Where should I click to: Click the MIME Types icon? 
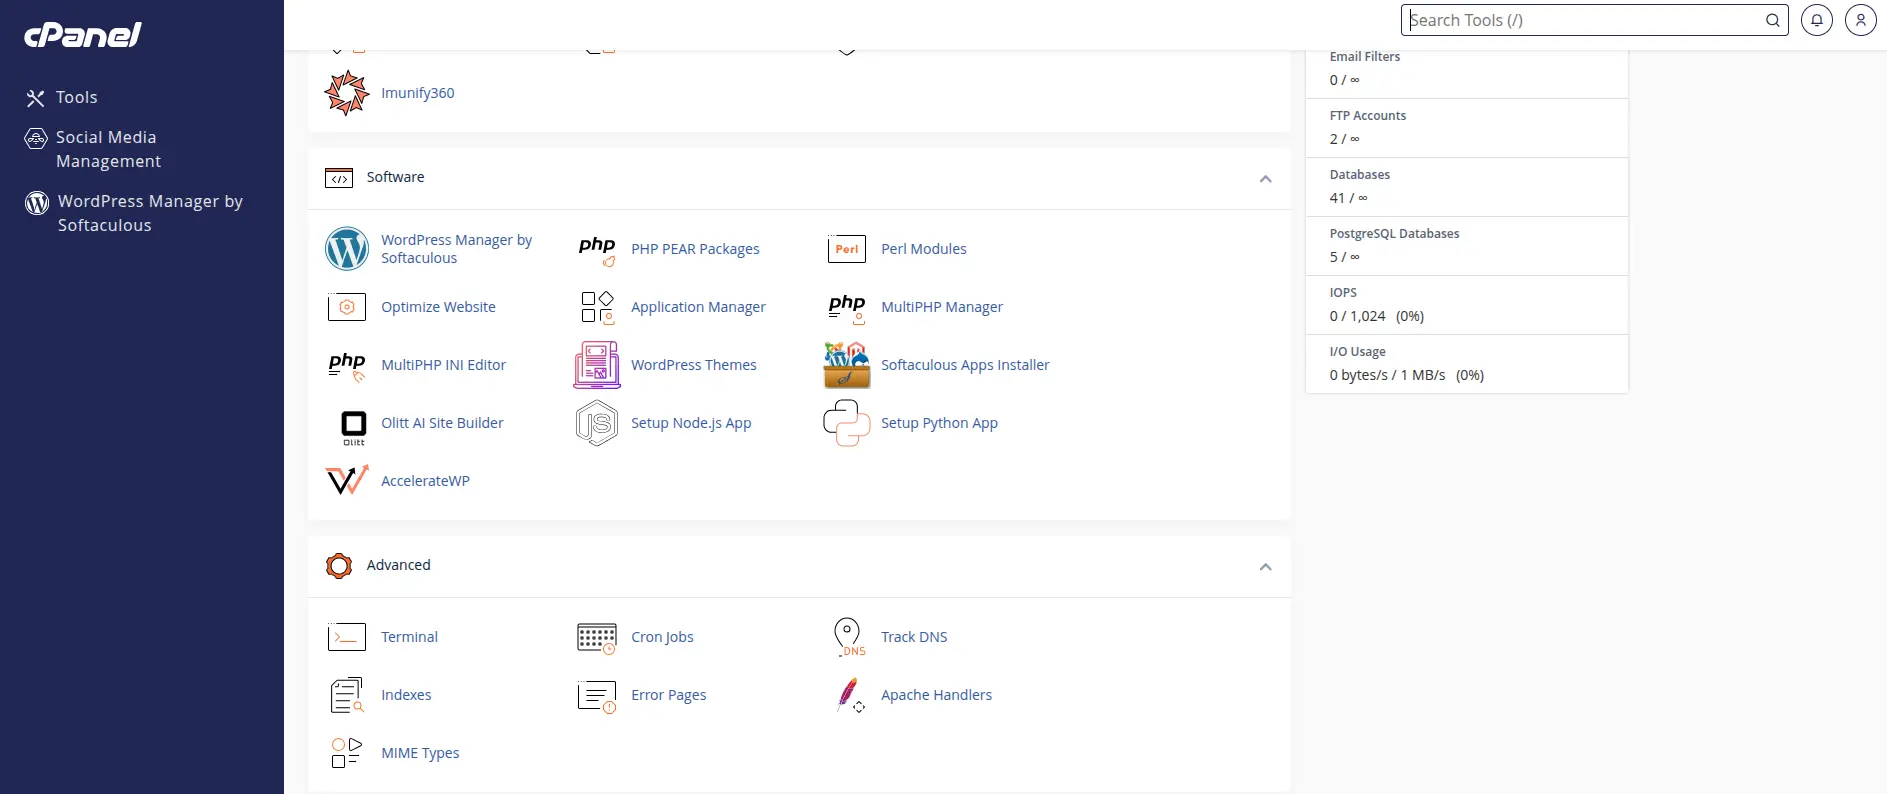(347, 753)
